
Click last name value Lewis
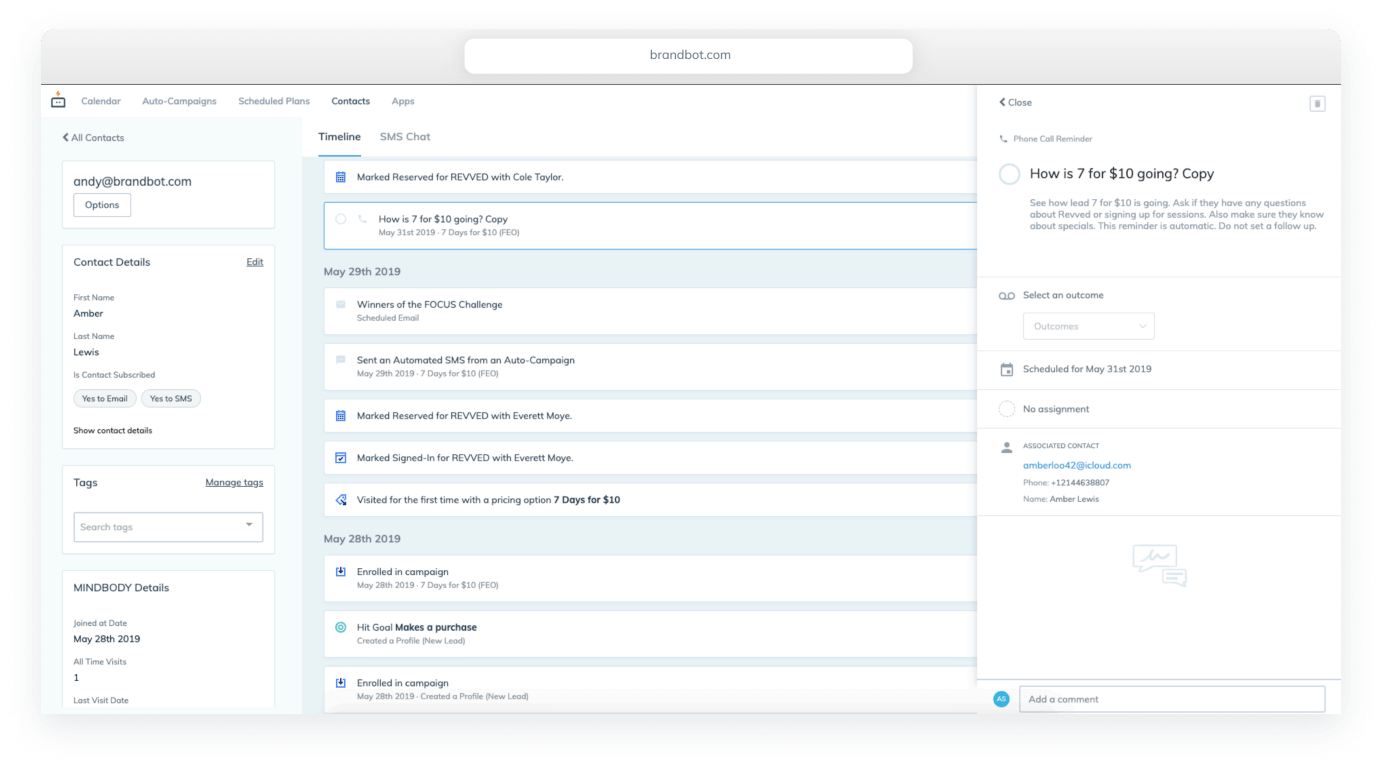pos(86,352)
